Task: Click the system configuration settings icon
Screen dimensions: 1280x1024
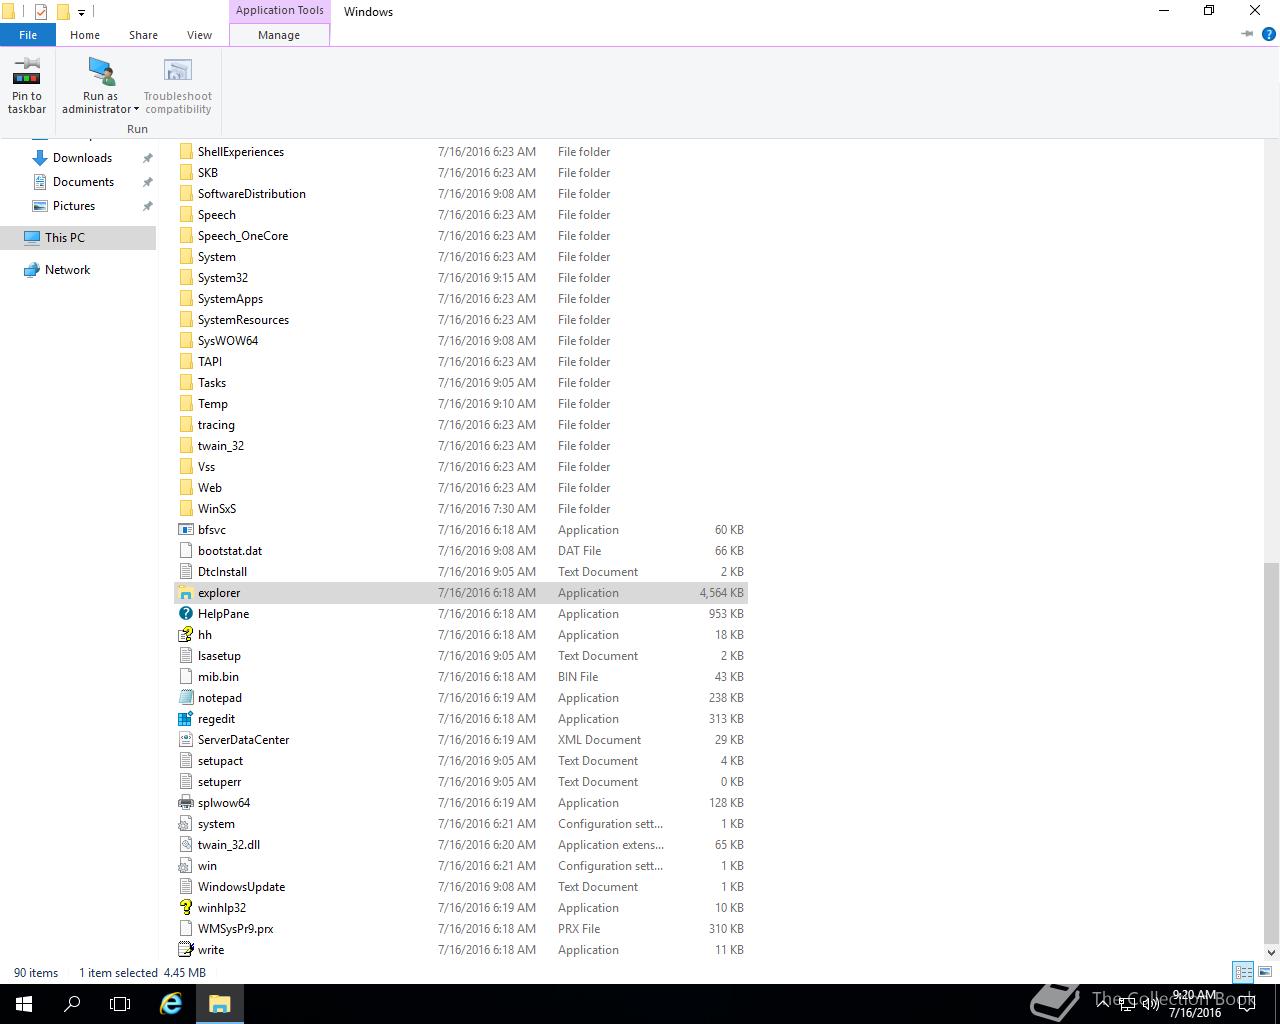Action: coord(185,824)
